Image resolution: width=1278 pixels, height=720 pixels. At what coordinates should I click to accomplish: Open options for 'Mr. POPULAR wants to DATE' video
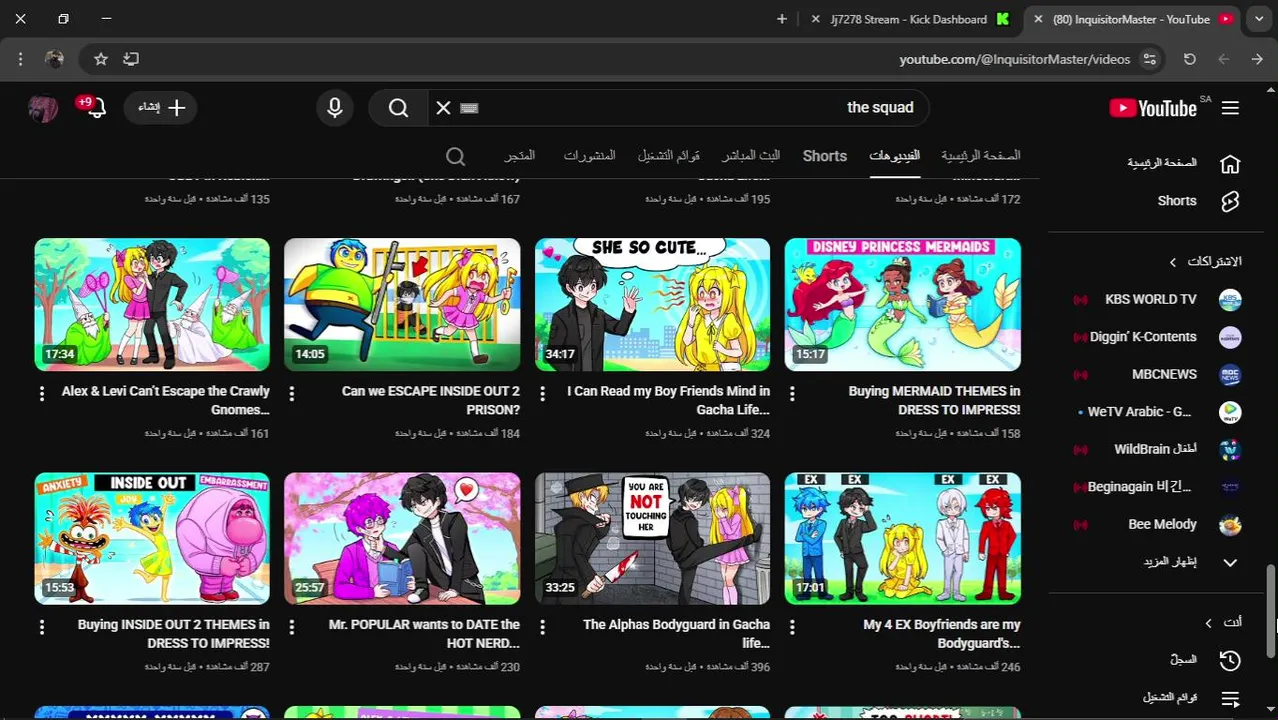click(x=292, y=628)
